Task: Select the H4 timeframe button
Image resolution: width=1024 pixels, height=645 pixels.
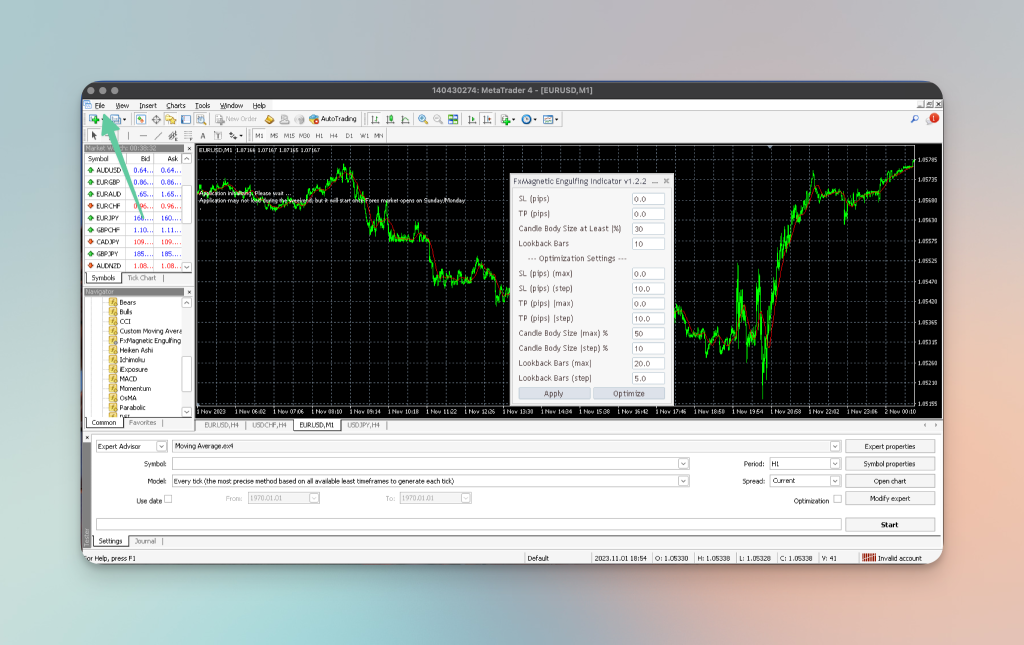Action: click(334, 136)
